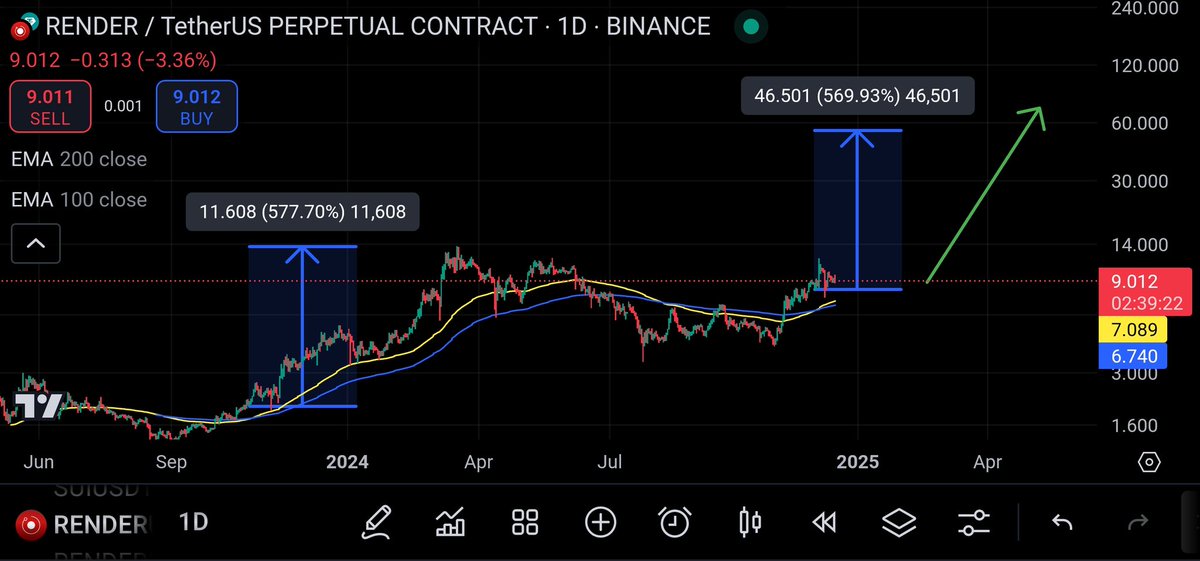The width and height of the screenshot is (1200, 561).
Task: Tap the plus add symbol icon
Action: (600, 522)
